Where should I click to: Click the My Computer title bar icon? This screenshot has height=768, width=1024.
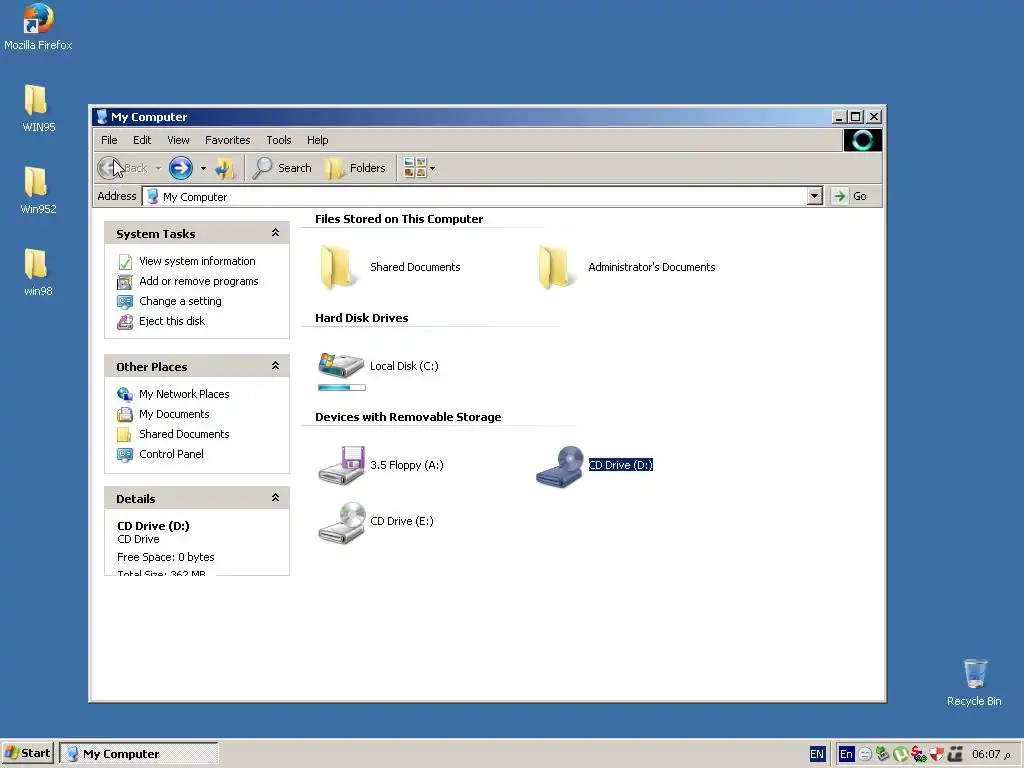[x=101, y=117]
